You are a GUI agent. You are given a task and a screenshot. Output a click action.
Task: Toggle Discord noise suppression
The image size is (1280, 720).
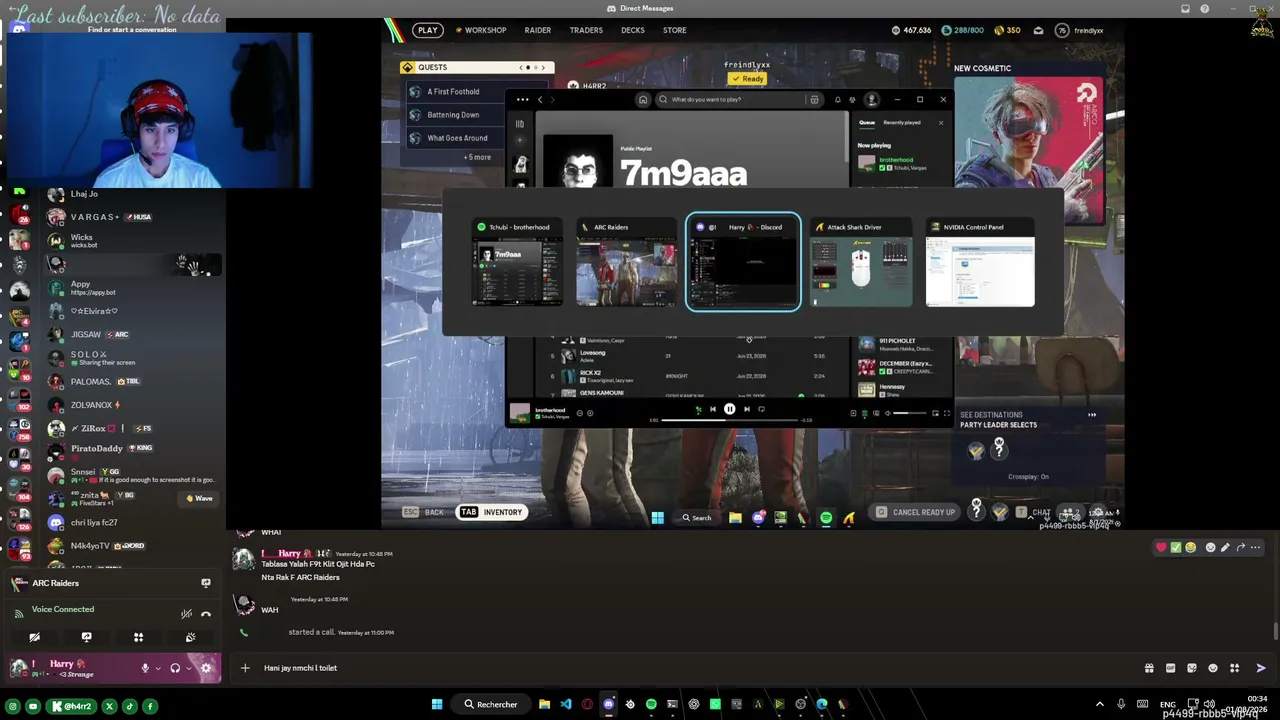tap(186, 614)
